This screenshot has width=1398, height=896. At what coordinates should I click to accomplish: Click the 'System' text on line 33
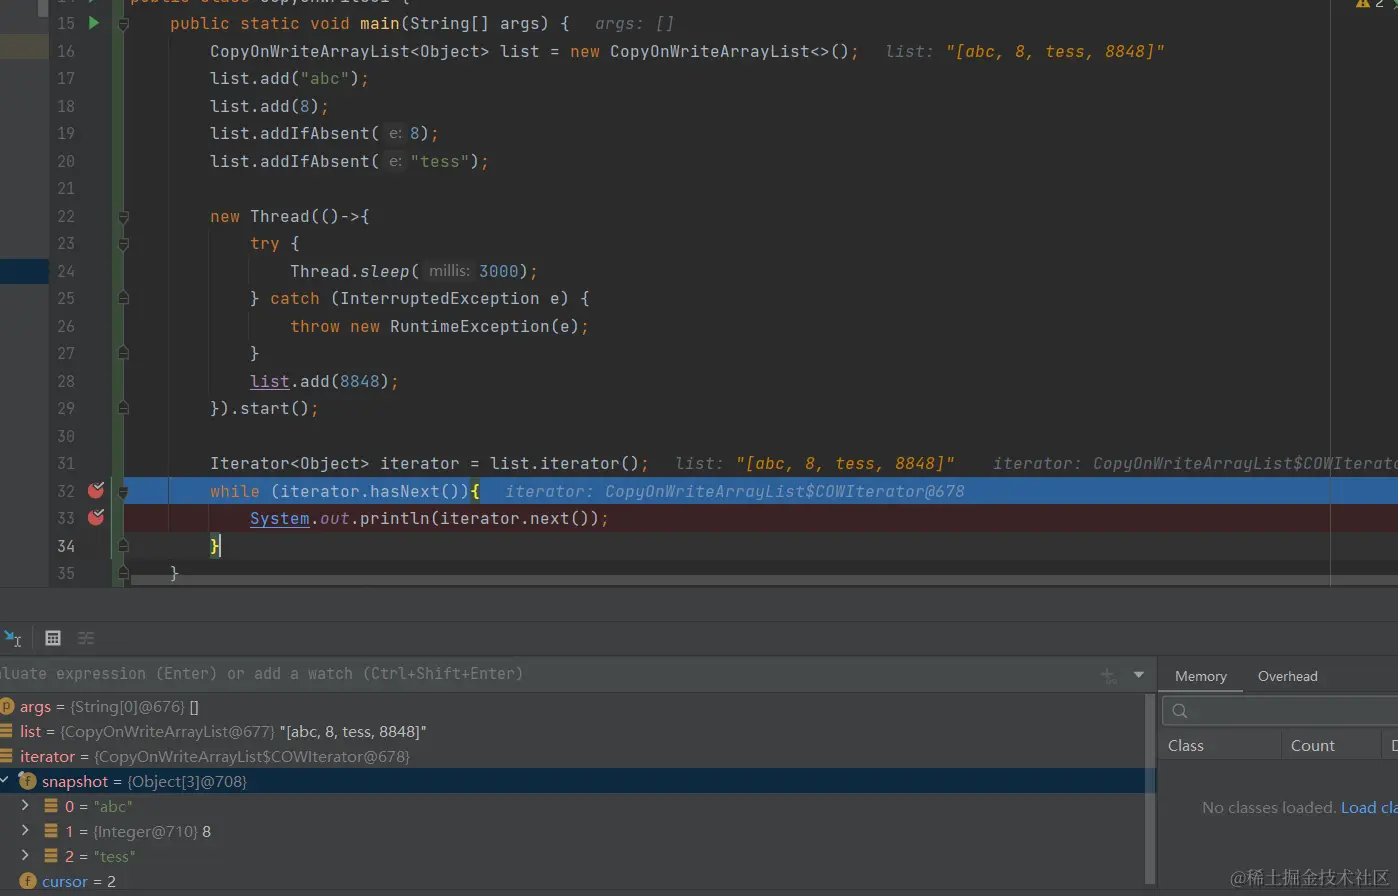279,518
